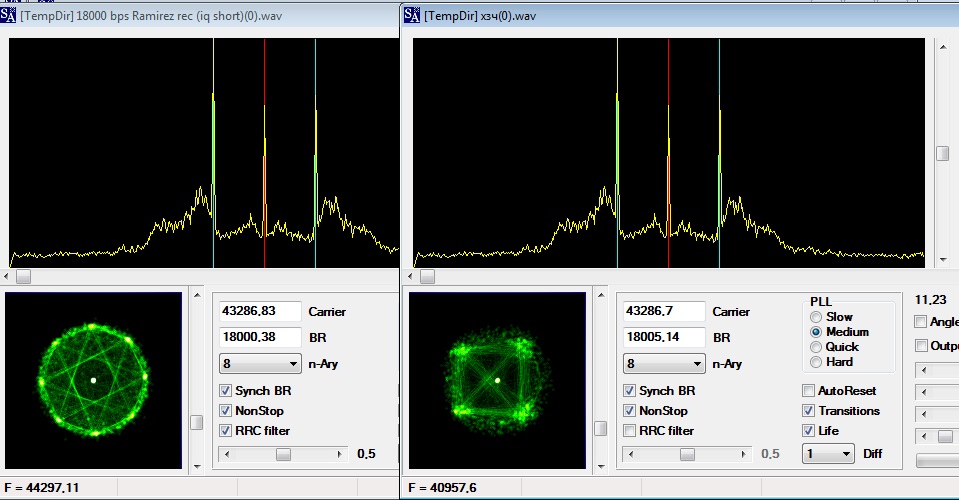This screenshot has width=959, height=500.
Task: Click the value 11,23 above Angle
Action: pos(930,300)
